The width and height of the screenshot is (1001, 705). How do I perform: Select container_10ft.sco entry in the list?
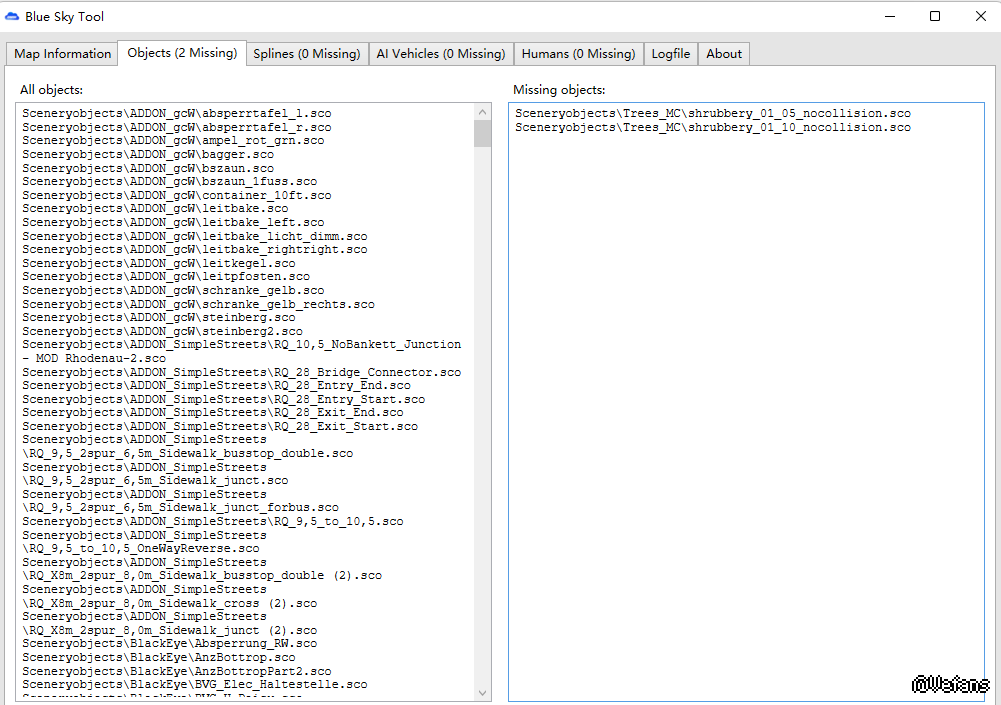[x=177, y=196]
